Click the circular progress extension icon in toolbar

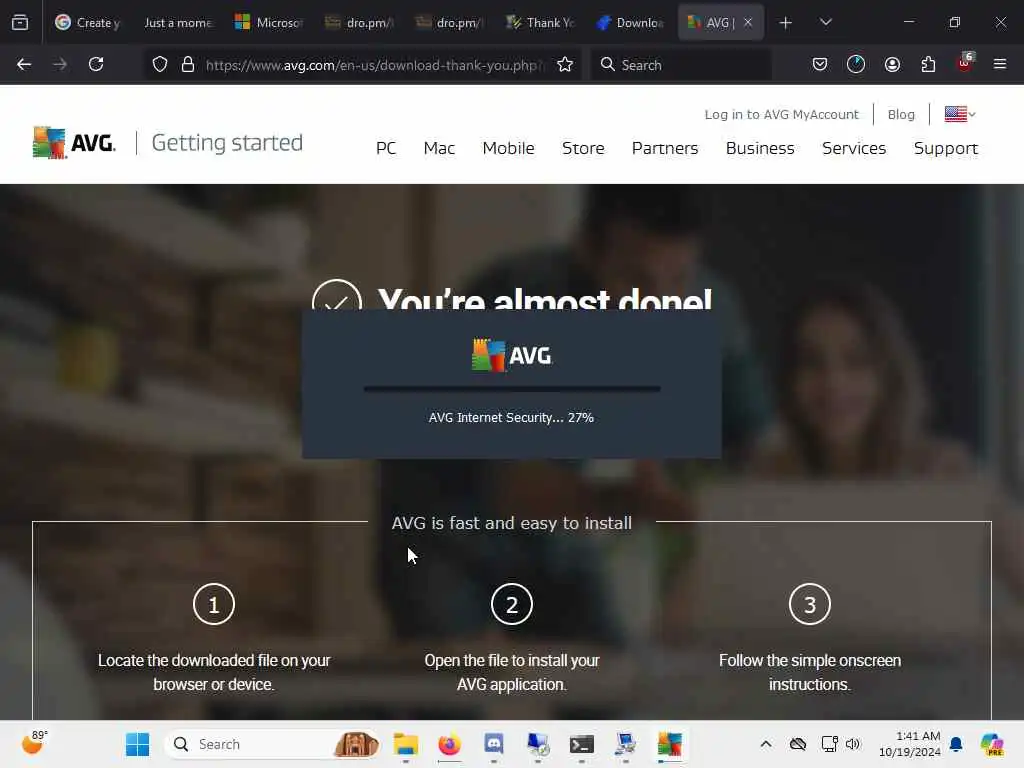click(x=856, y=64)
